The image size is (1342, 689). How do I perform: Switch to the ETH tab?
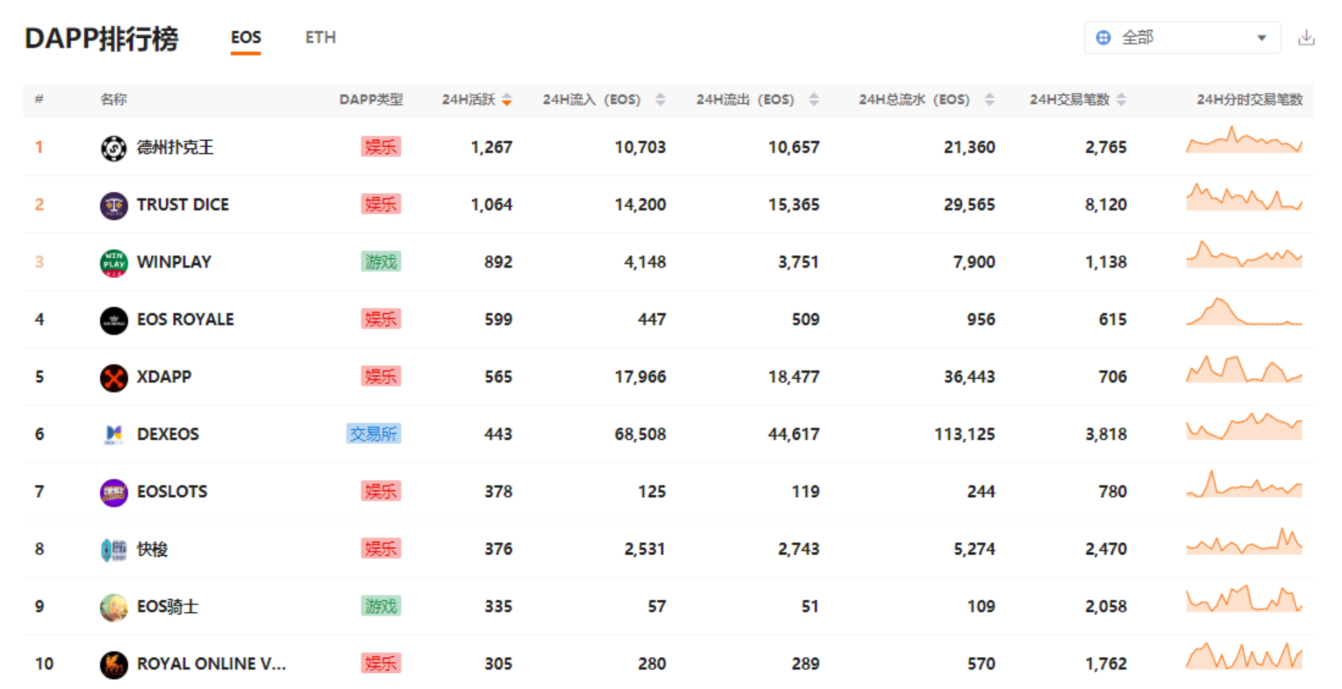click(320, 38)
